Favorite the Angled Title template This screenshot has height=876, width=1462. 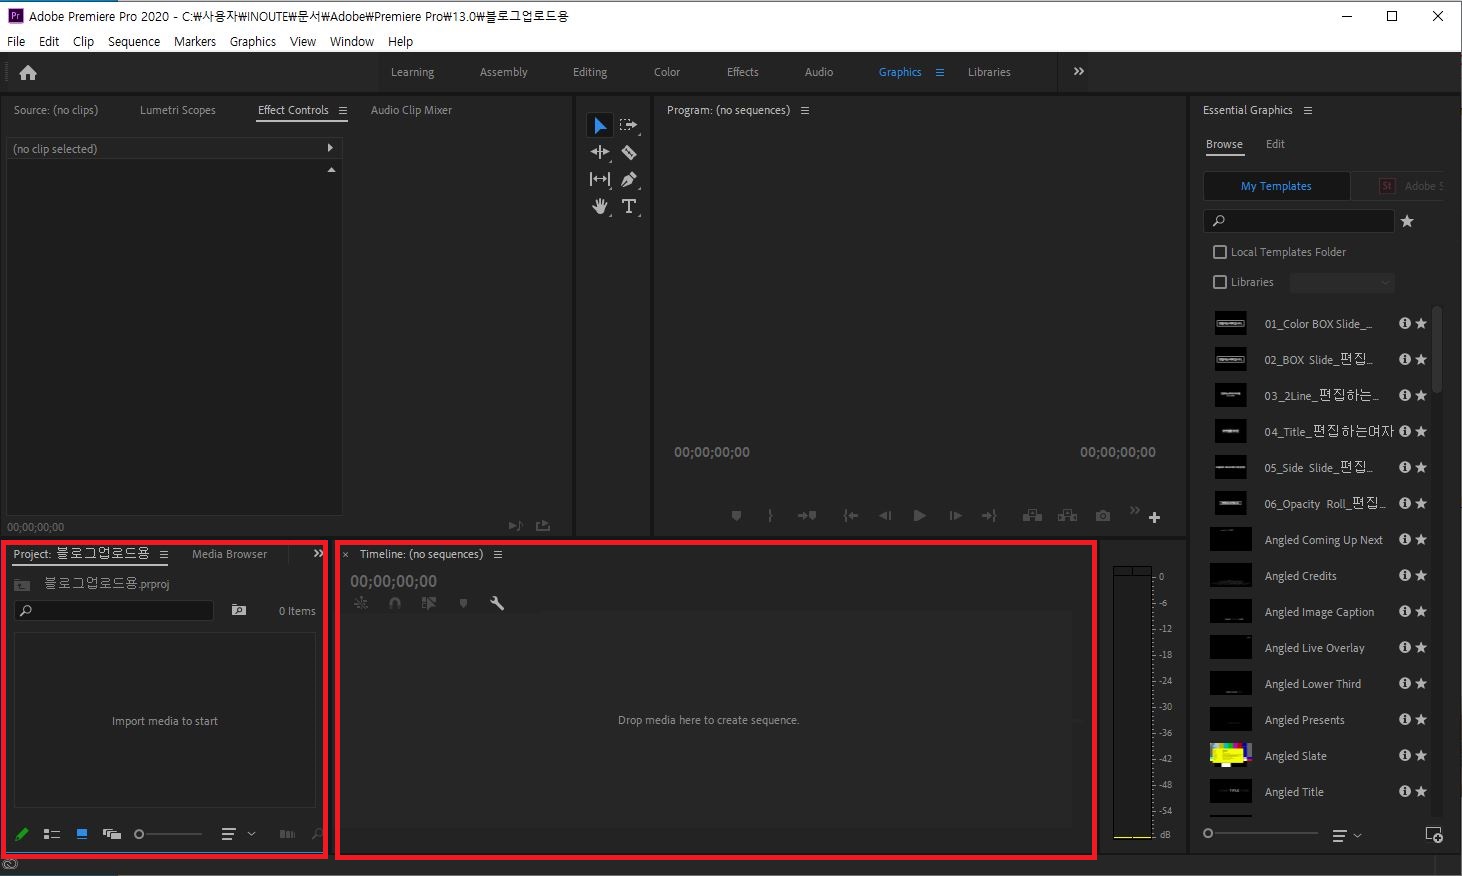tap(1421, 792)
